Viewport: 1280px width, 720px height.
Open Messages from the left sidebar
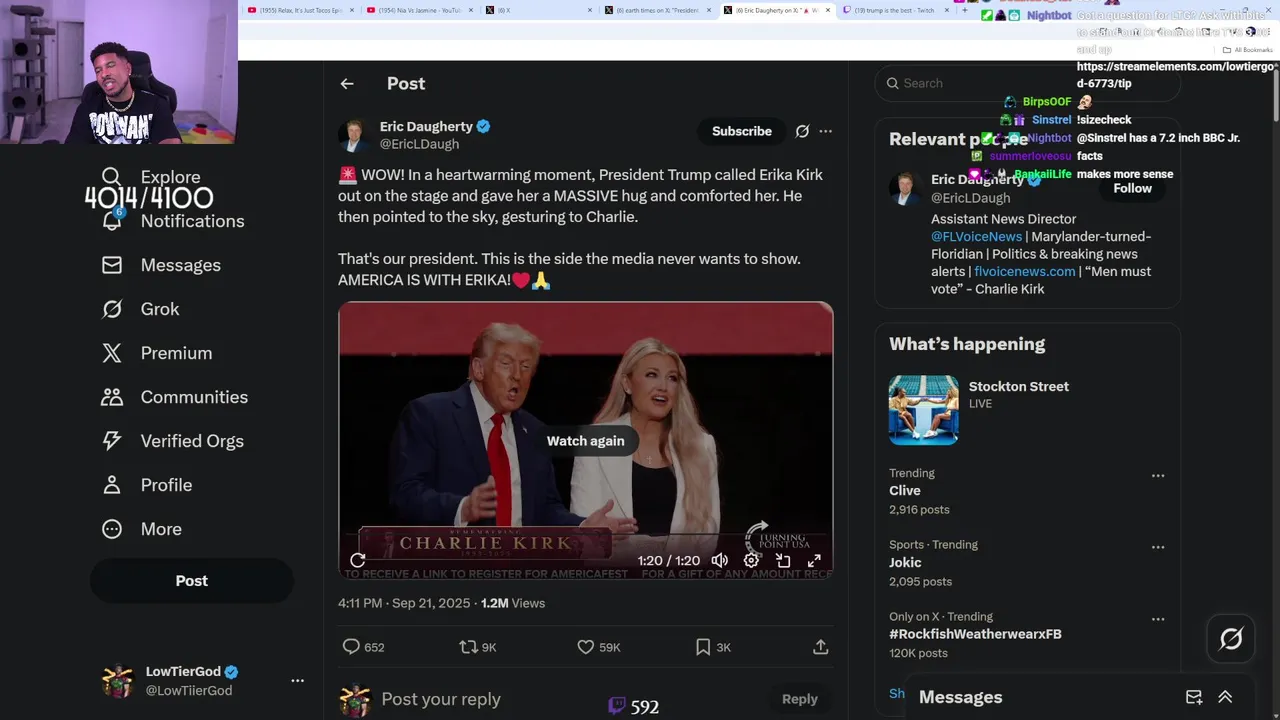pyautogui.click(x=161, y=265)
